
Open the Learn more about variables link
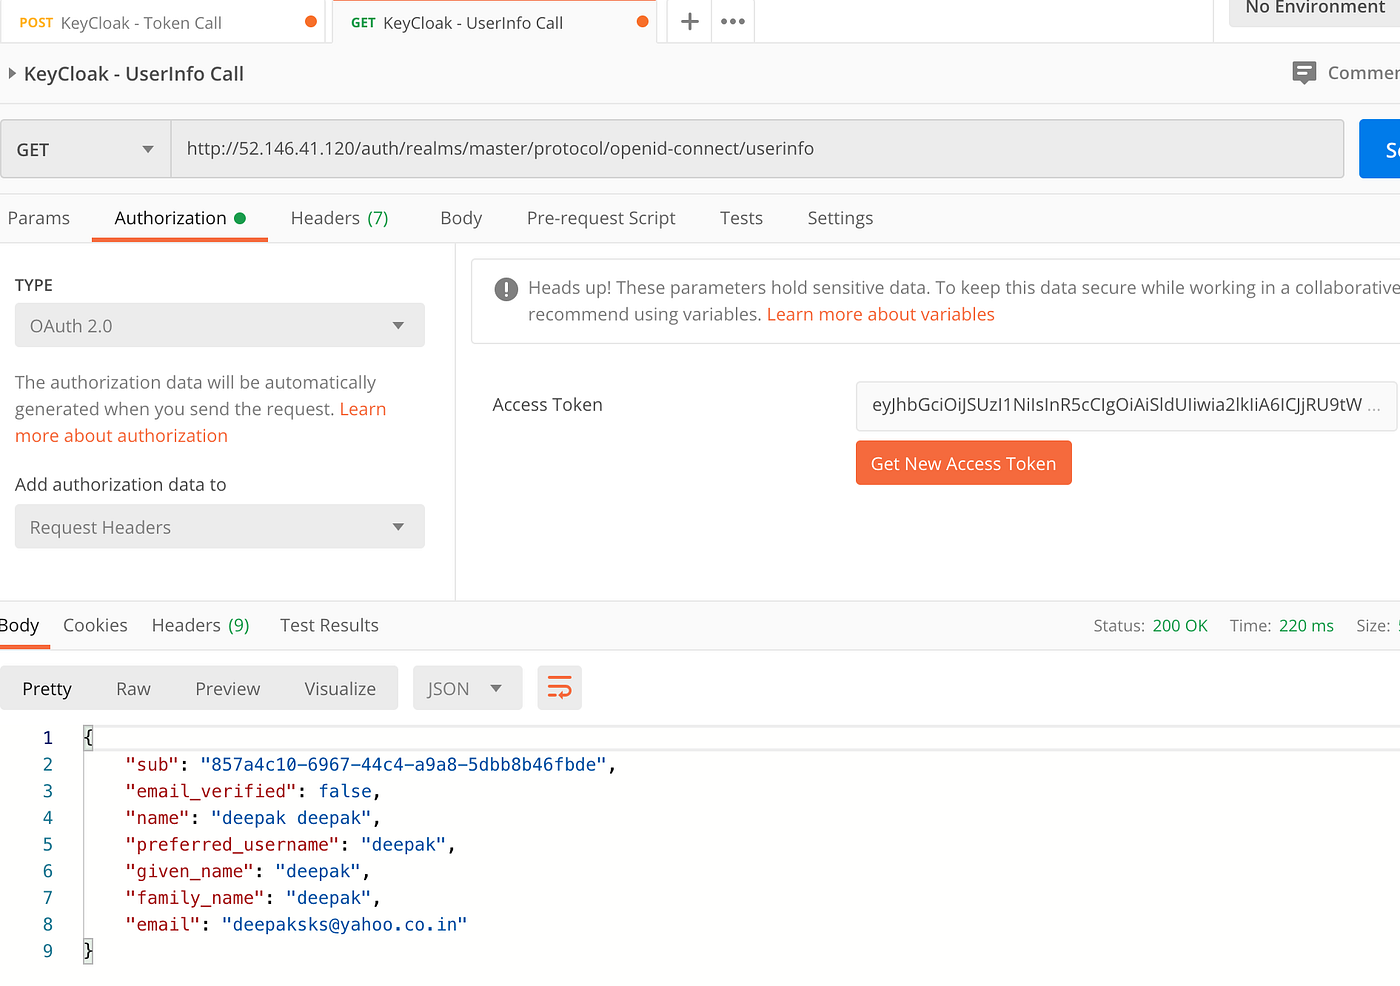880,313
